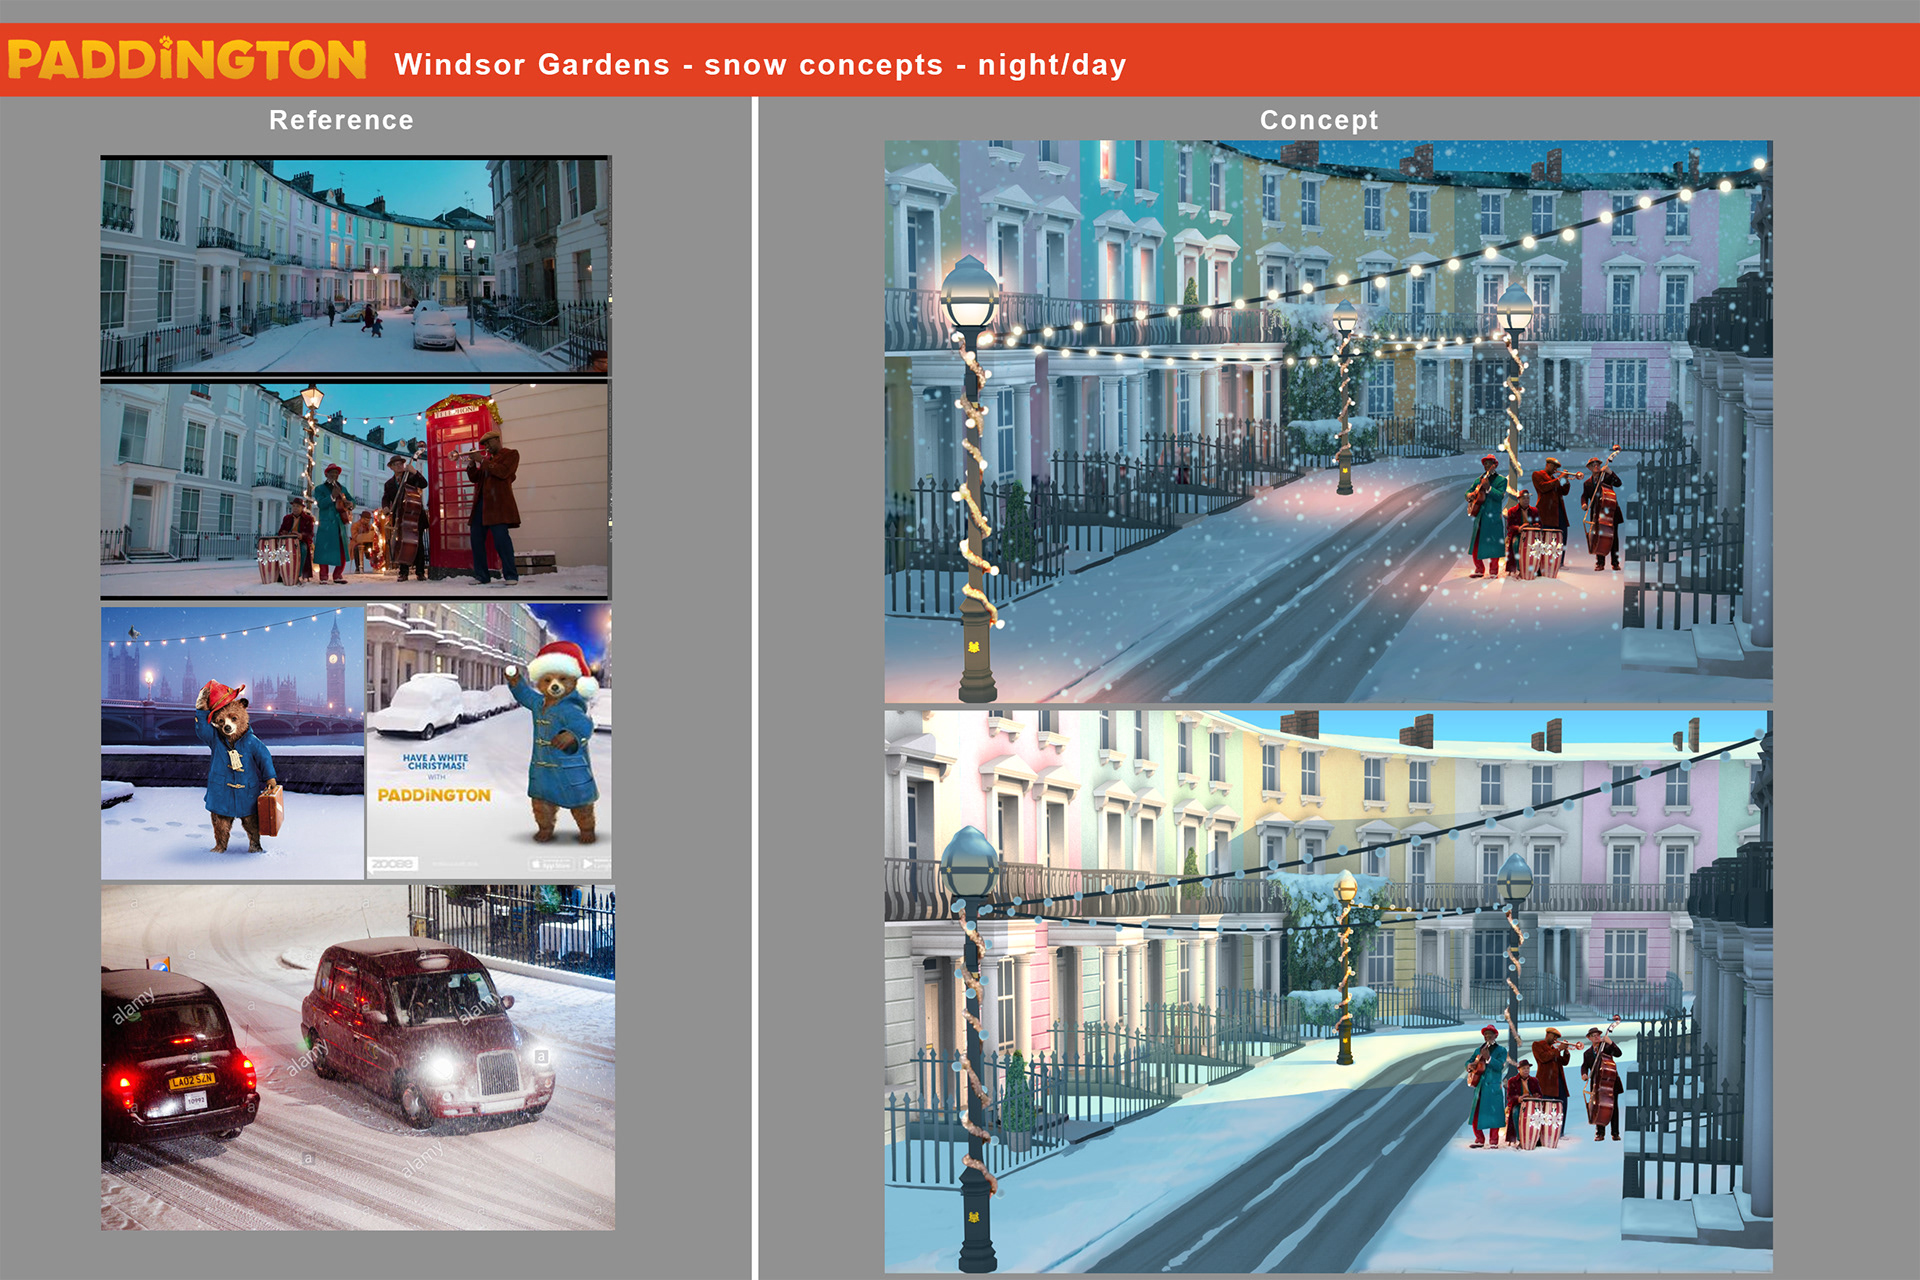This screenshot has height=1280, width=1920.
Task: Click the yellow LA02 SZN taxi plate
Action: (191, 1081)
